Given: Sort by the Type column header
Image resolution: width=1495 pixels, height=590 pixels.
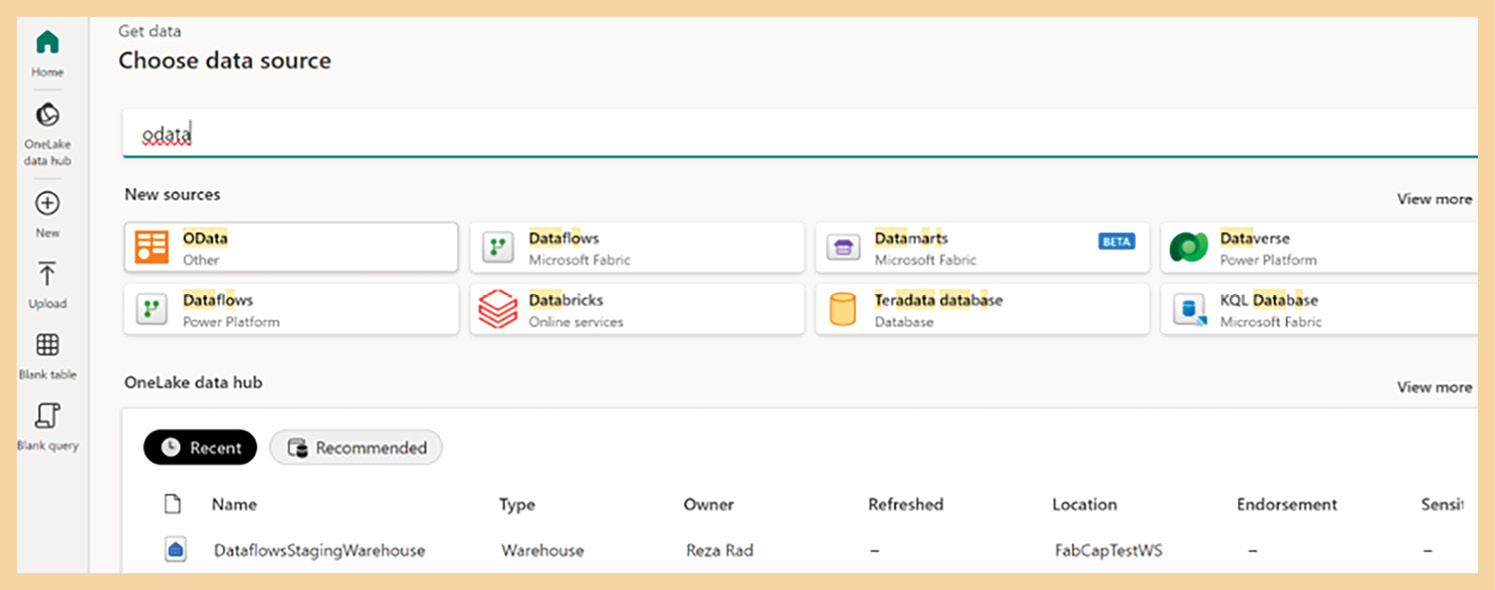Looking at the screenshot, I should (x=517, y=504).
